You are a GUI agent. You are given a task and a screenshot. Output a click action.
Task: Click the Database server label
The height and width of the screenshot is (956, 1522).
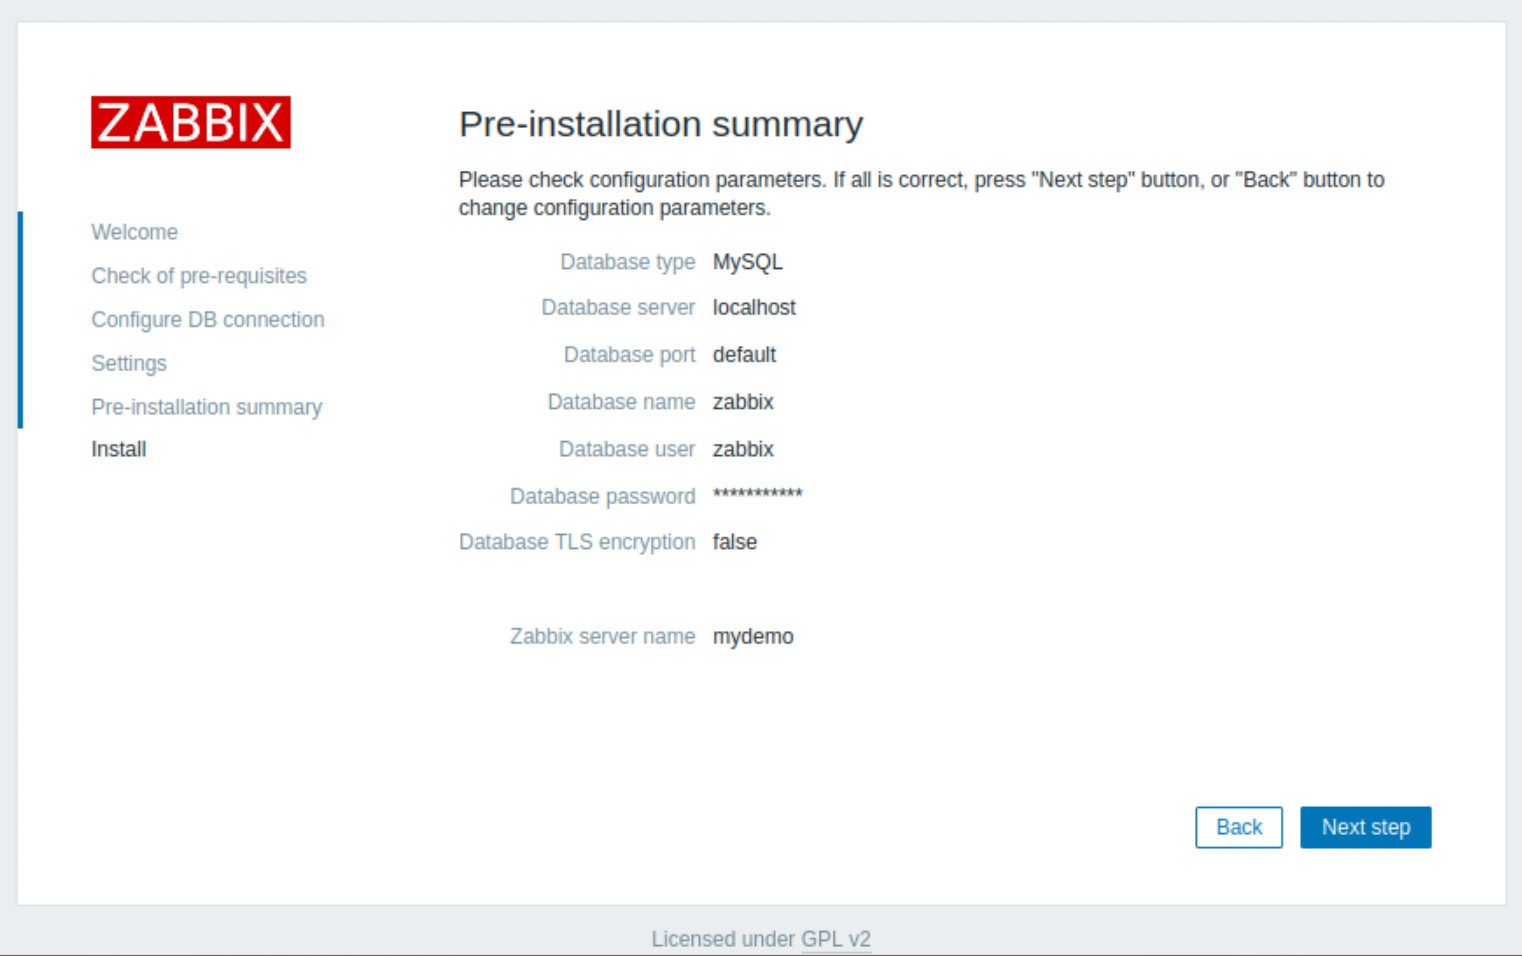pos(618,307)
